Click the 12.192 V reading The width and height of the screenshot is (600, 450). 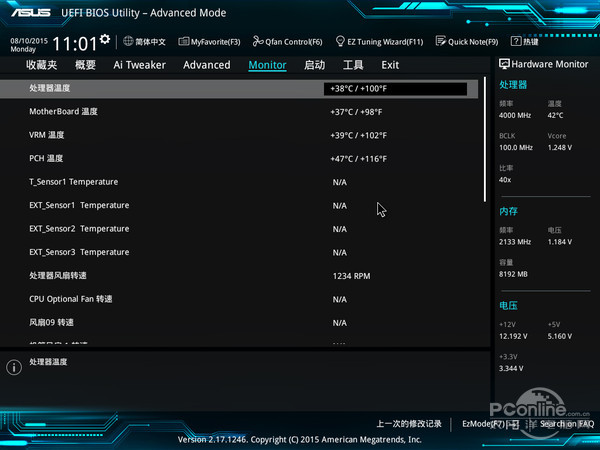pyautogui.click(x=513, y=336)
